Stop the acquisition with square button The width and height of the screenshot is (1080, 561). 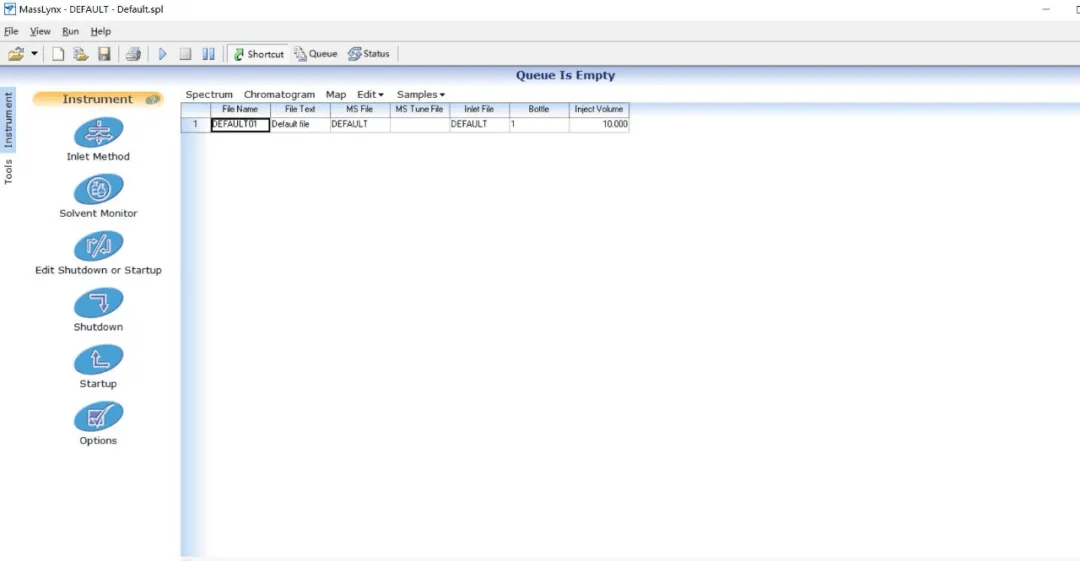click(185, 54)
